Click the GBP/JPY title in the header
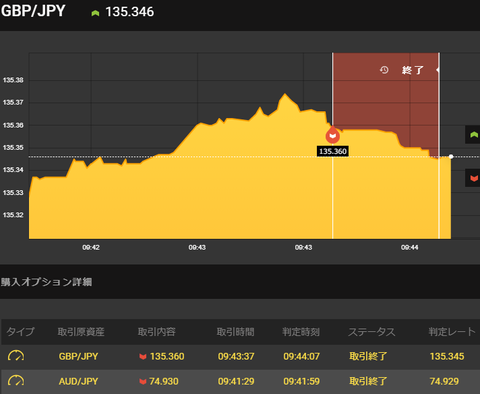Viewport: 480px width, 394px height. pyautogui.click(x=33, y=11)
